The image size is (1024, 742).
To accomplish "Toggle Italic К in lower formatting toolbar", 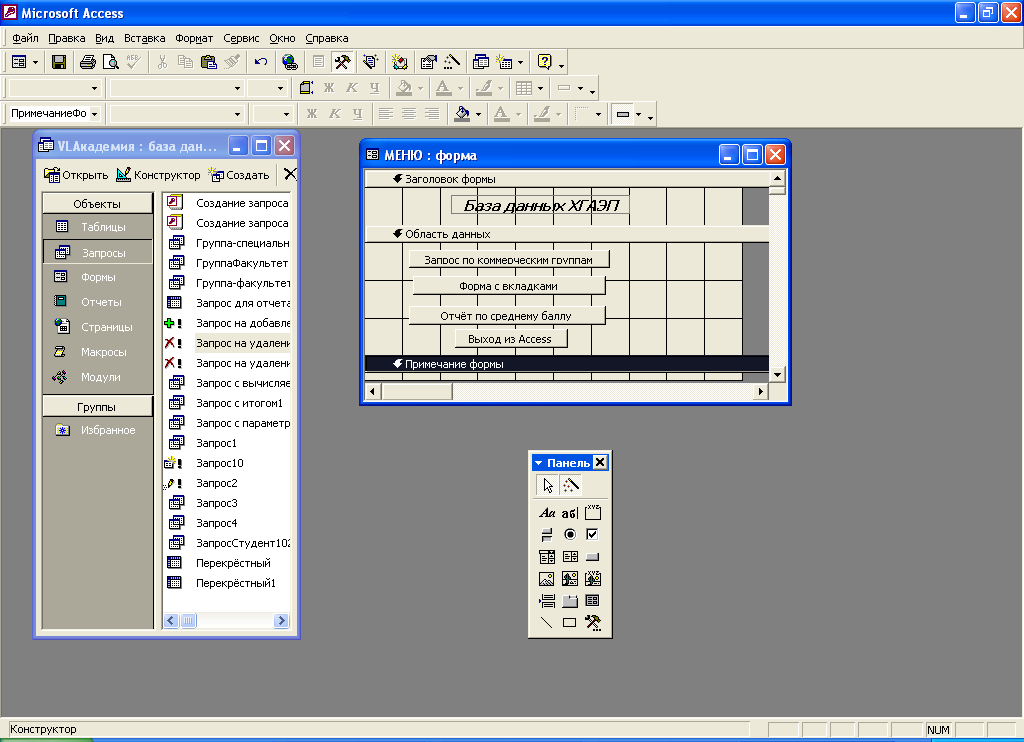I will (x=335, y=114).
